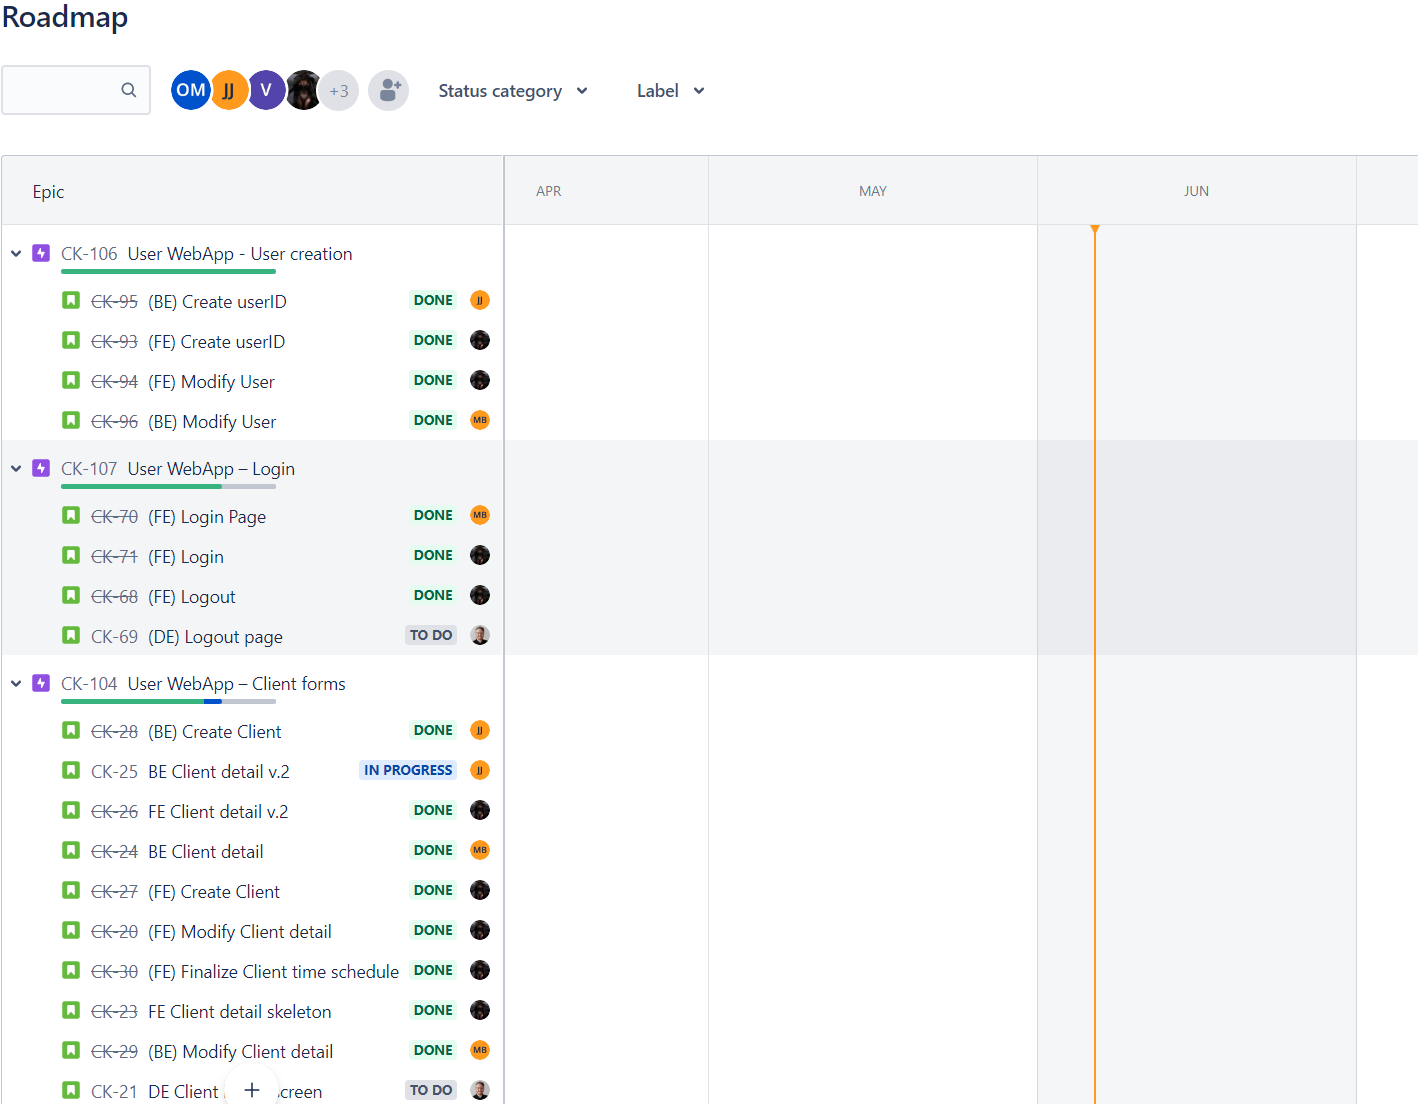Click assignee avatar on CK-93 row
This screenshot has width=1418, height=1104.
(x=480, y=340)
